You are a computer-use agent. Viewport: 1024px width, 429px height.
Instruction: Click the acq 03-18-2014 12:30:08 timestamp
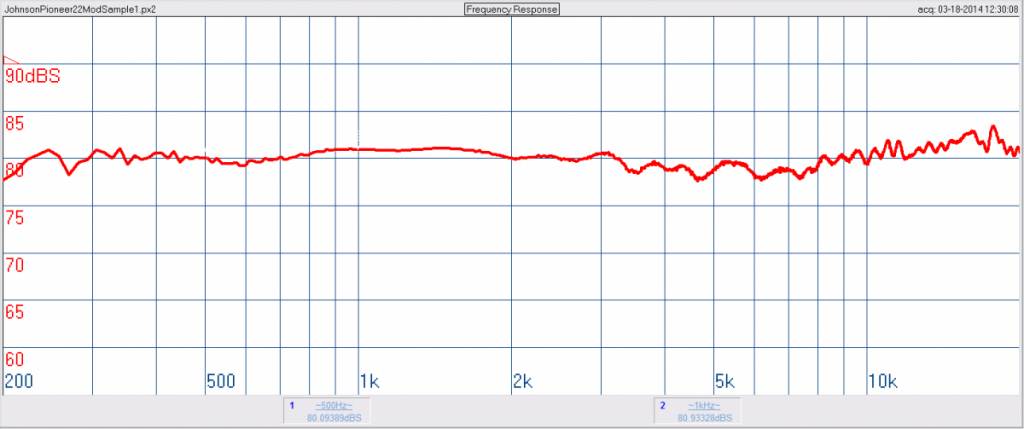(x=968, y=10)
